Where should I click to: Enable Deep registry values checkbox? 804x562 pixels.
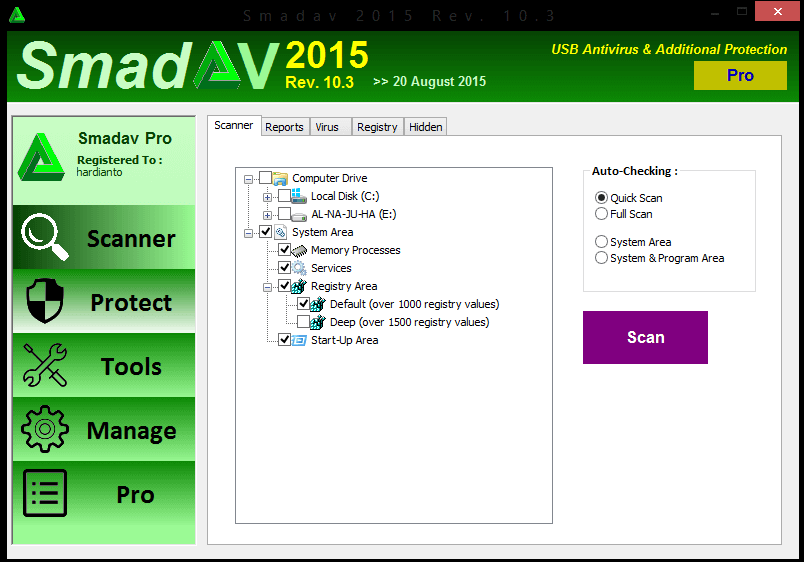(x=304, y=322)
